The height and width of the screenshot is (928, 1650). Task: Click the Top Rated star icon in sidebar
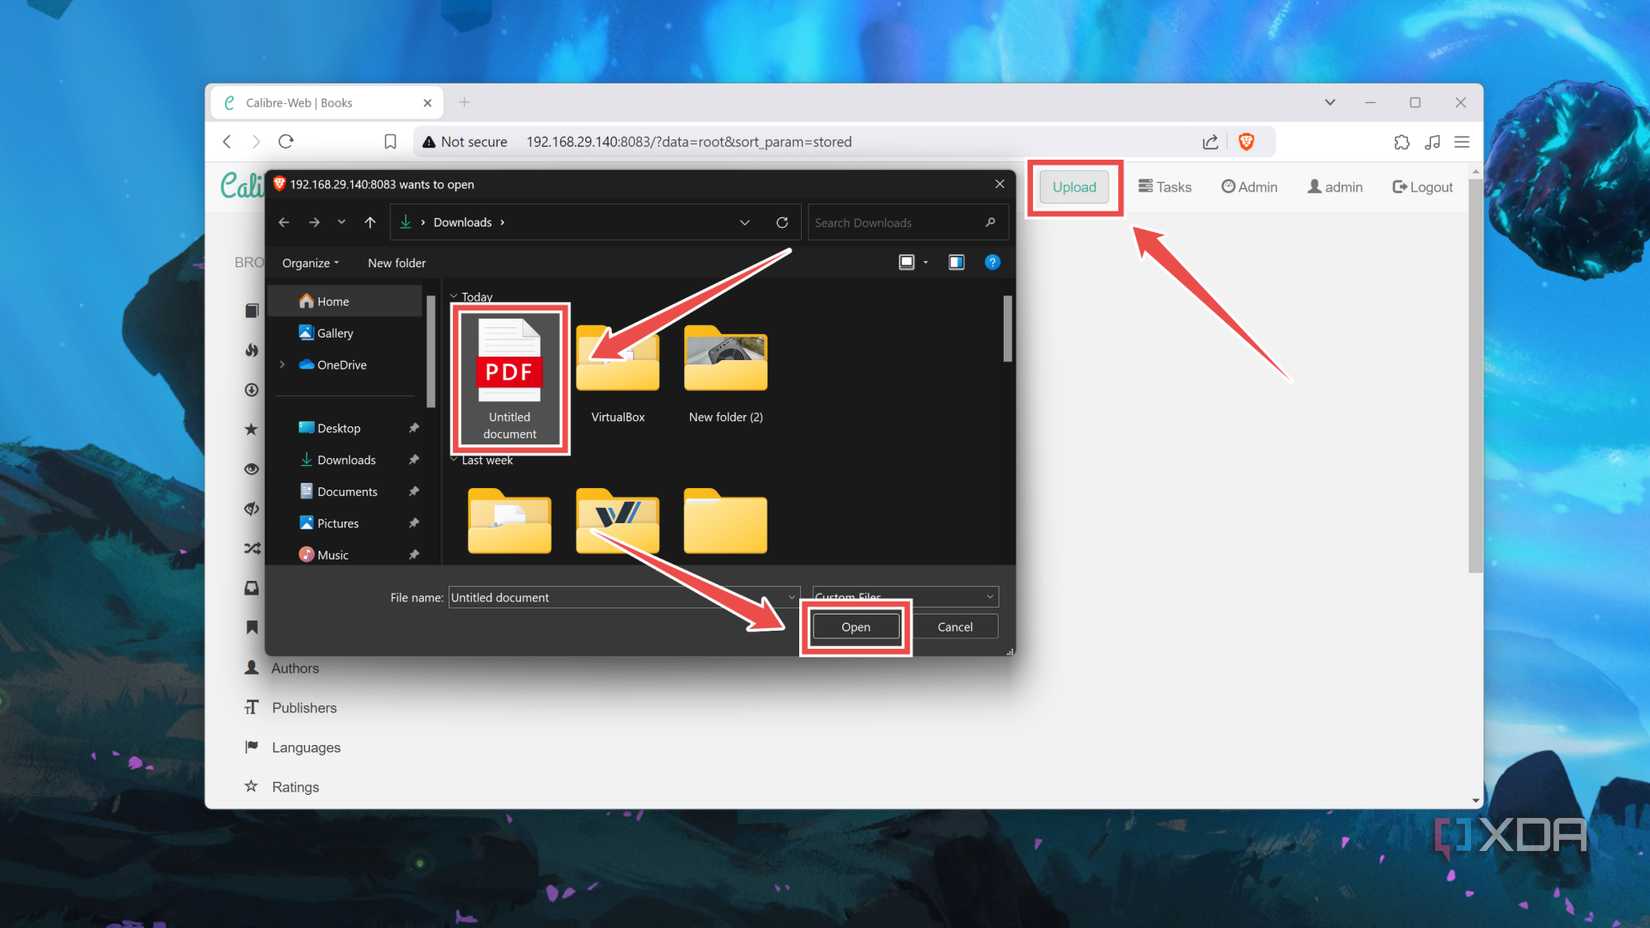pyautogui.click(x=252, y=428)
